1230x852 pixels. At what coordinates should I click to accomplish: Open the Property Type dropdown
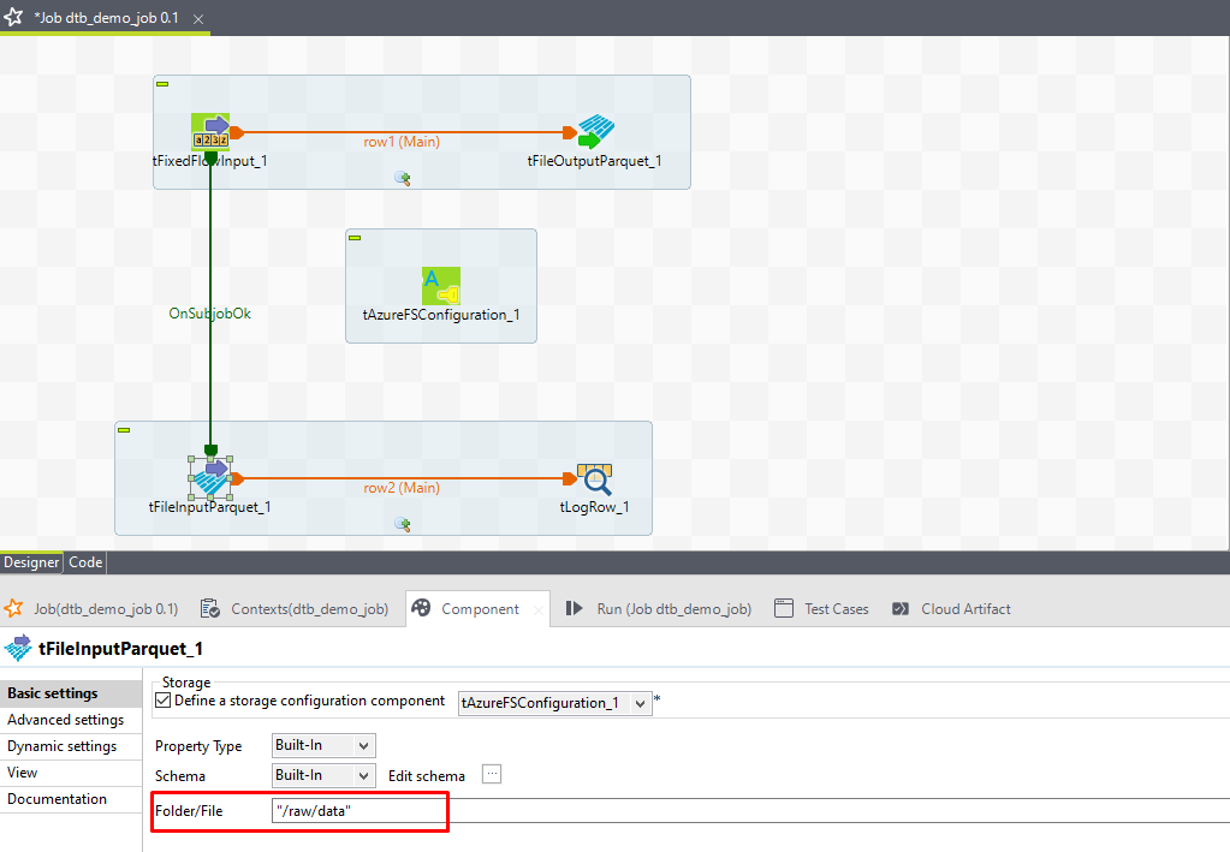click(x=364, y=746)
